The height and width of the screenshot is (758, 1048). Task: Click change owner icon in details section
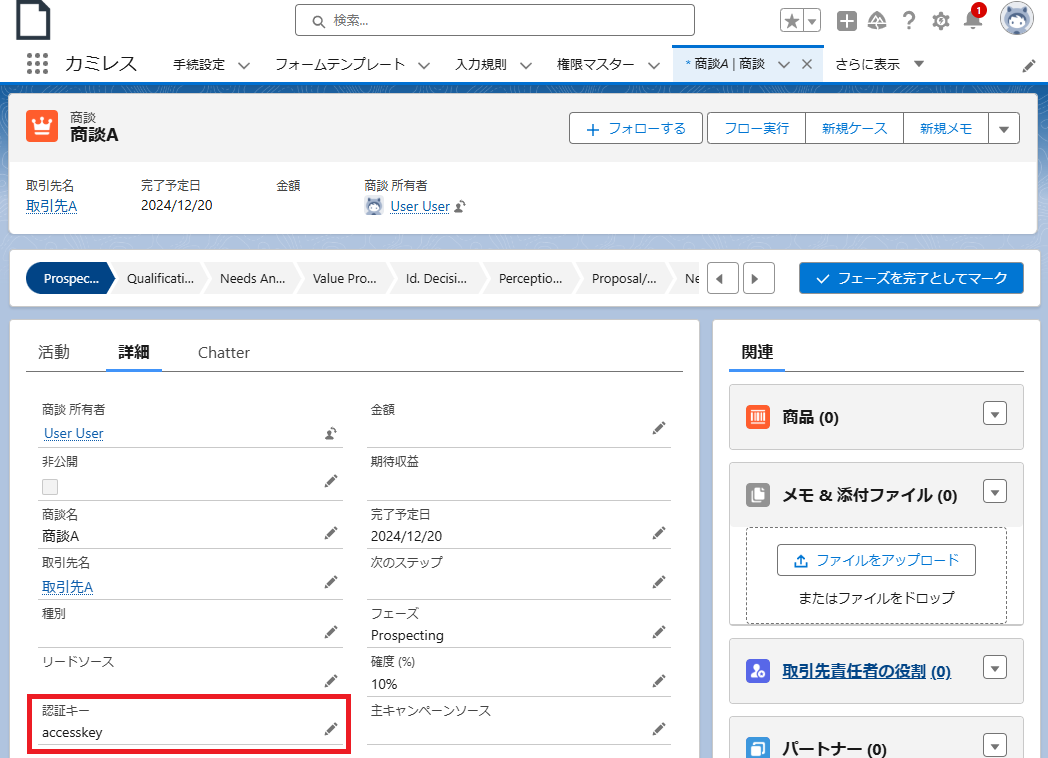(331, 434)
